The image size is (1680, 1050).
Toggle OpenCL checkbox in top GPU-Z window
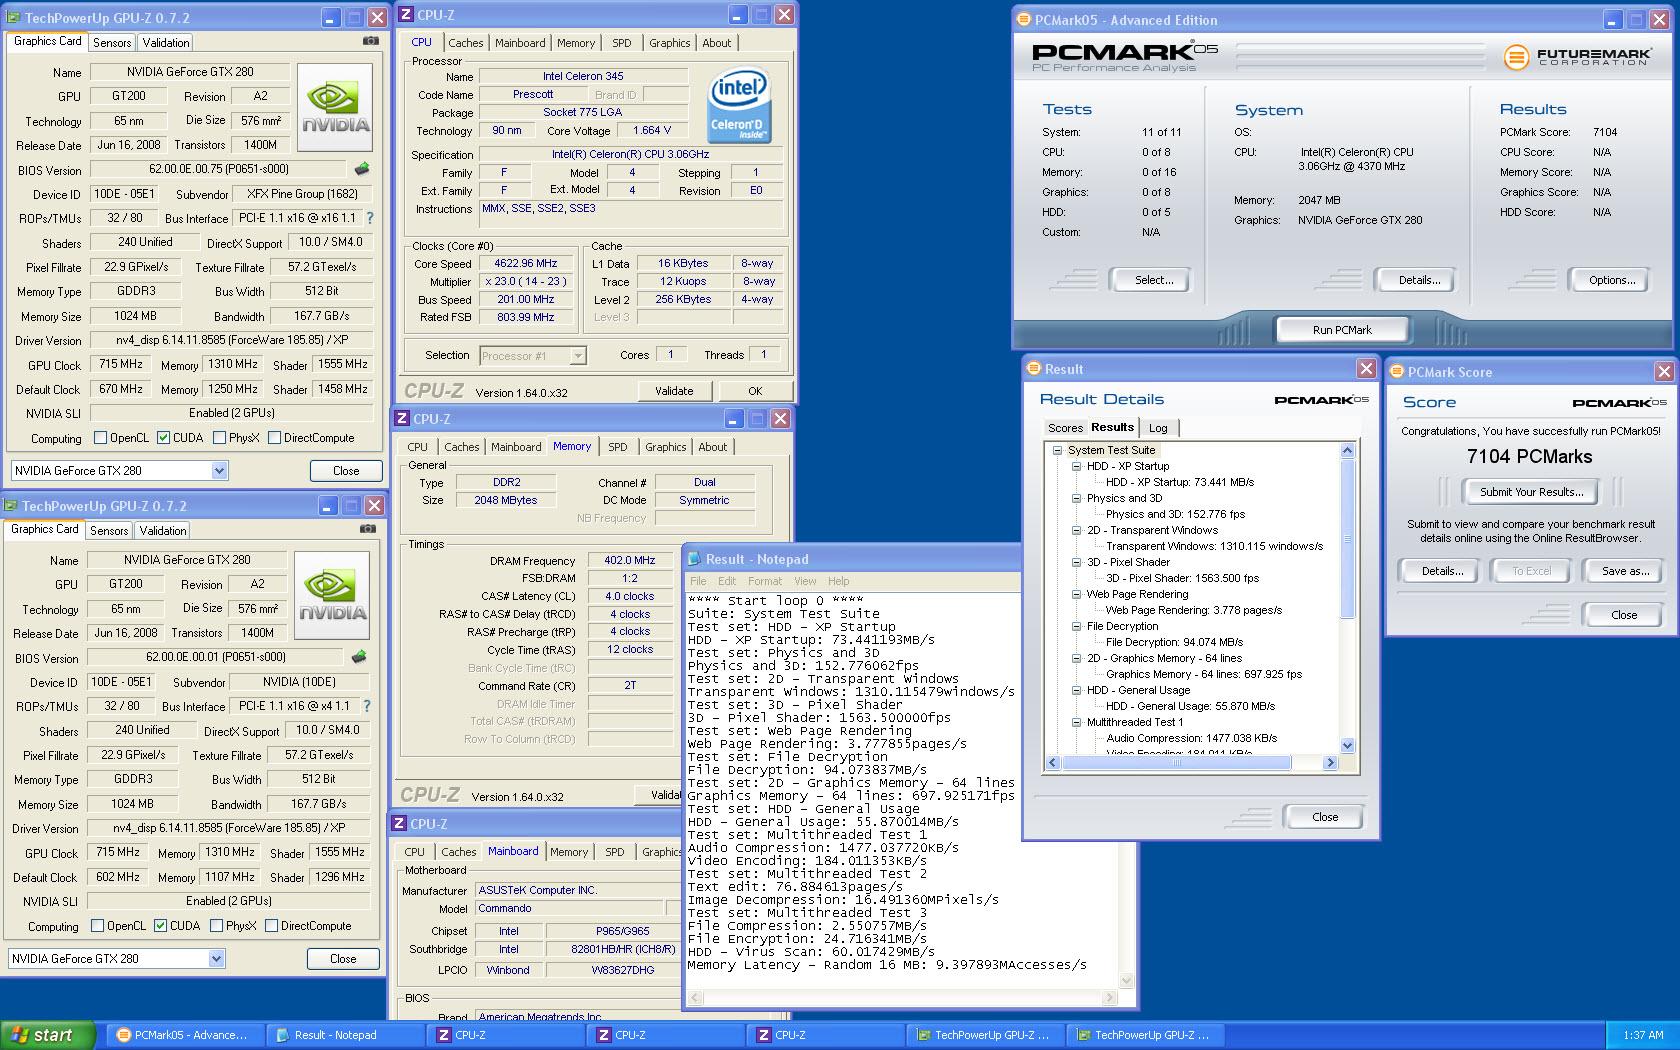point(100,438)
